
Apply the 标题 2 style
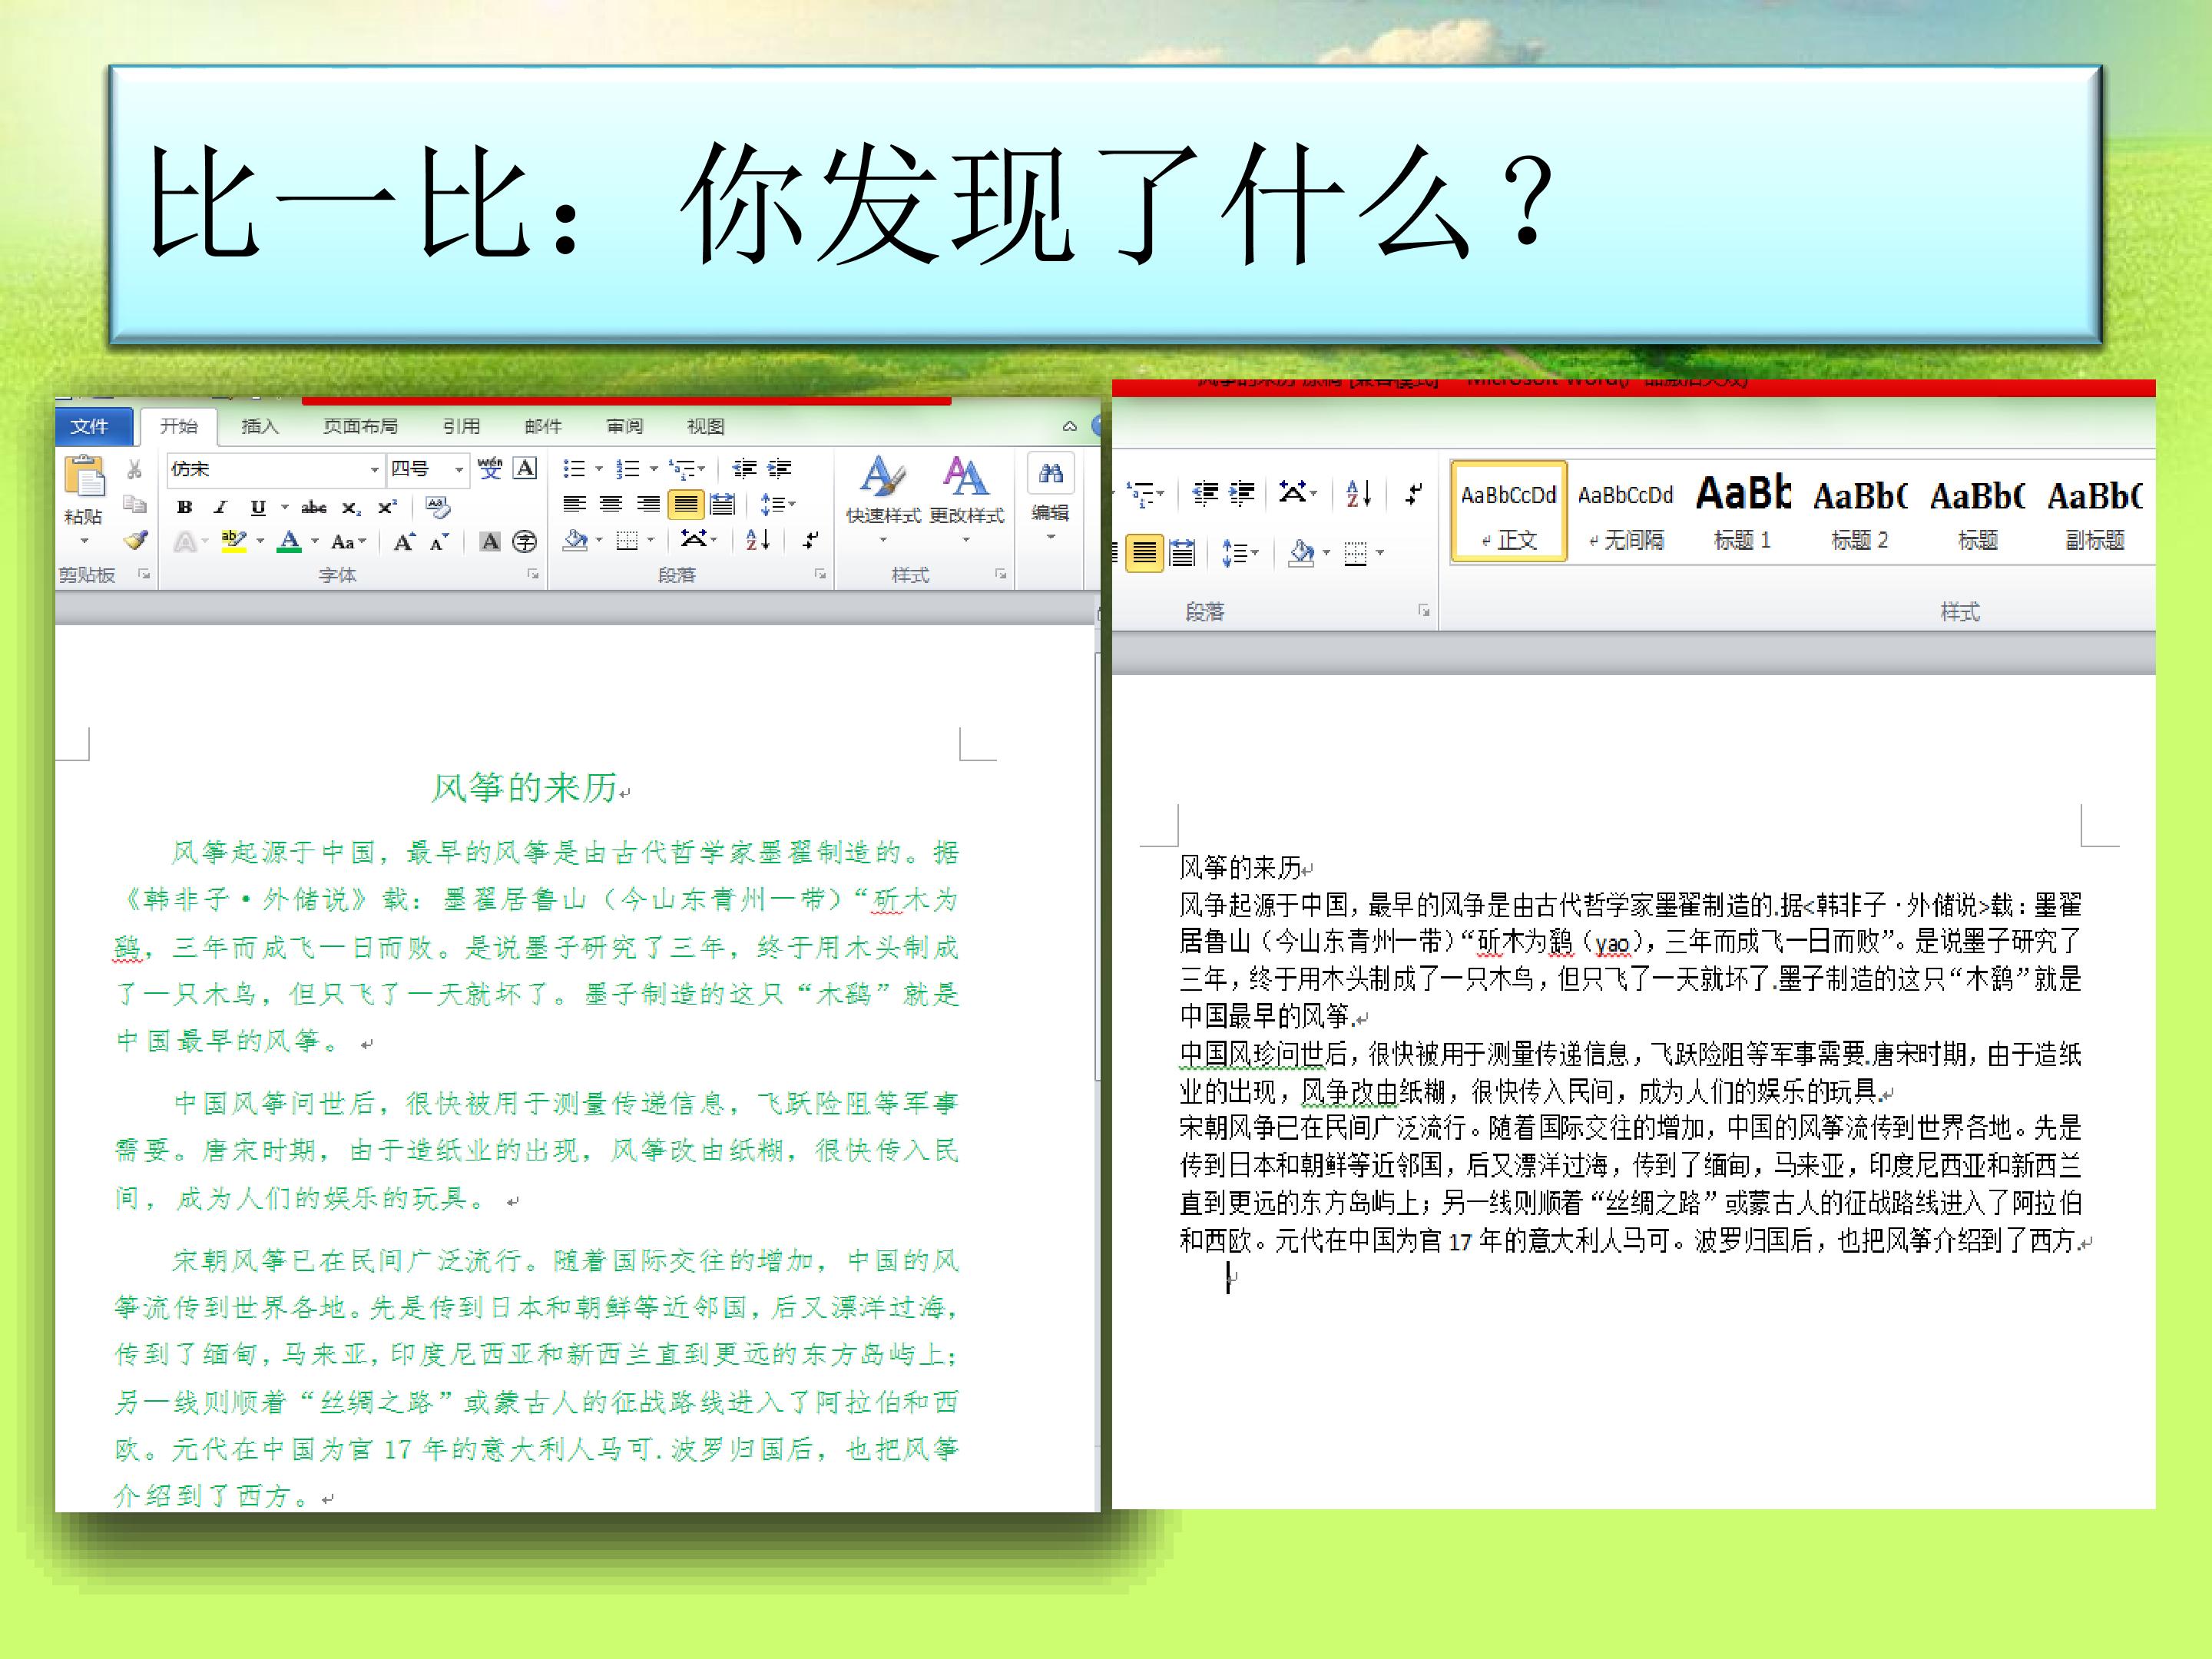[1860, 512]
